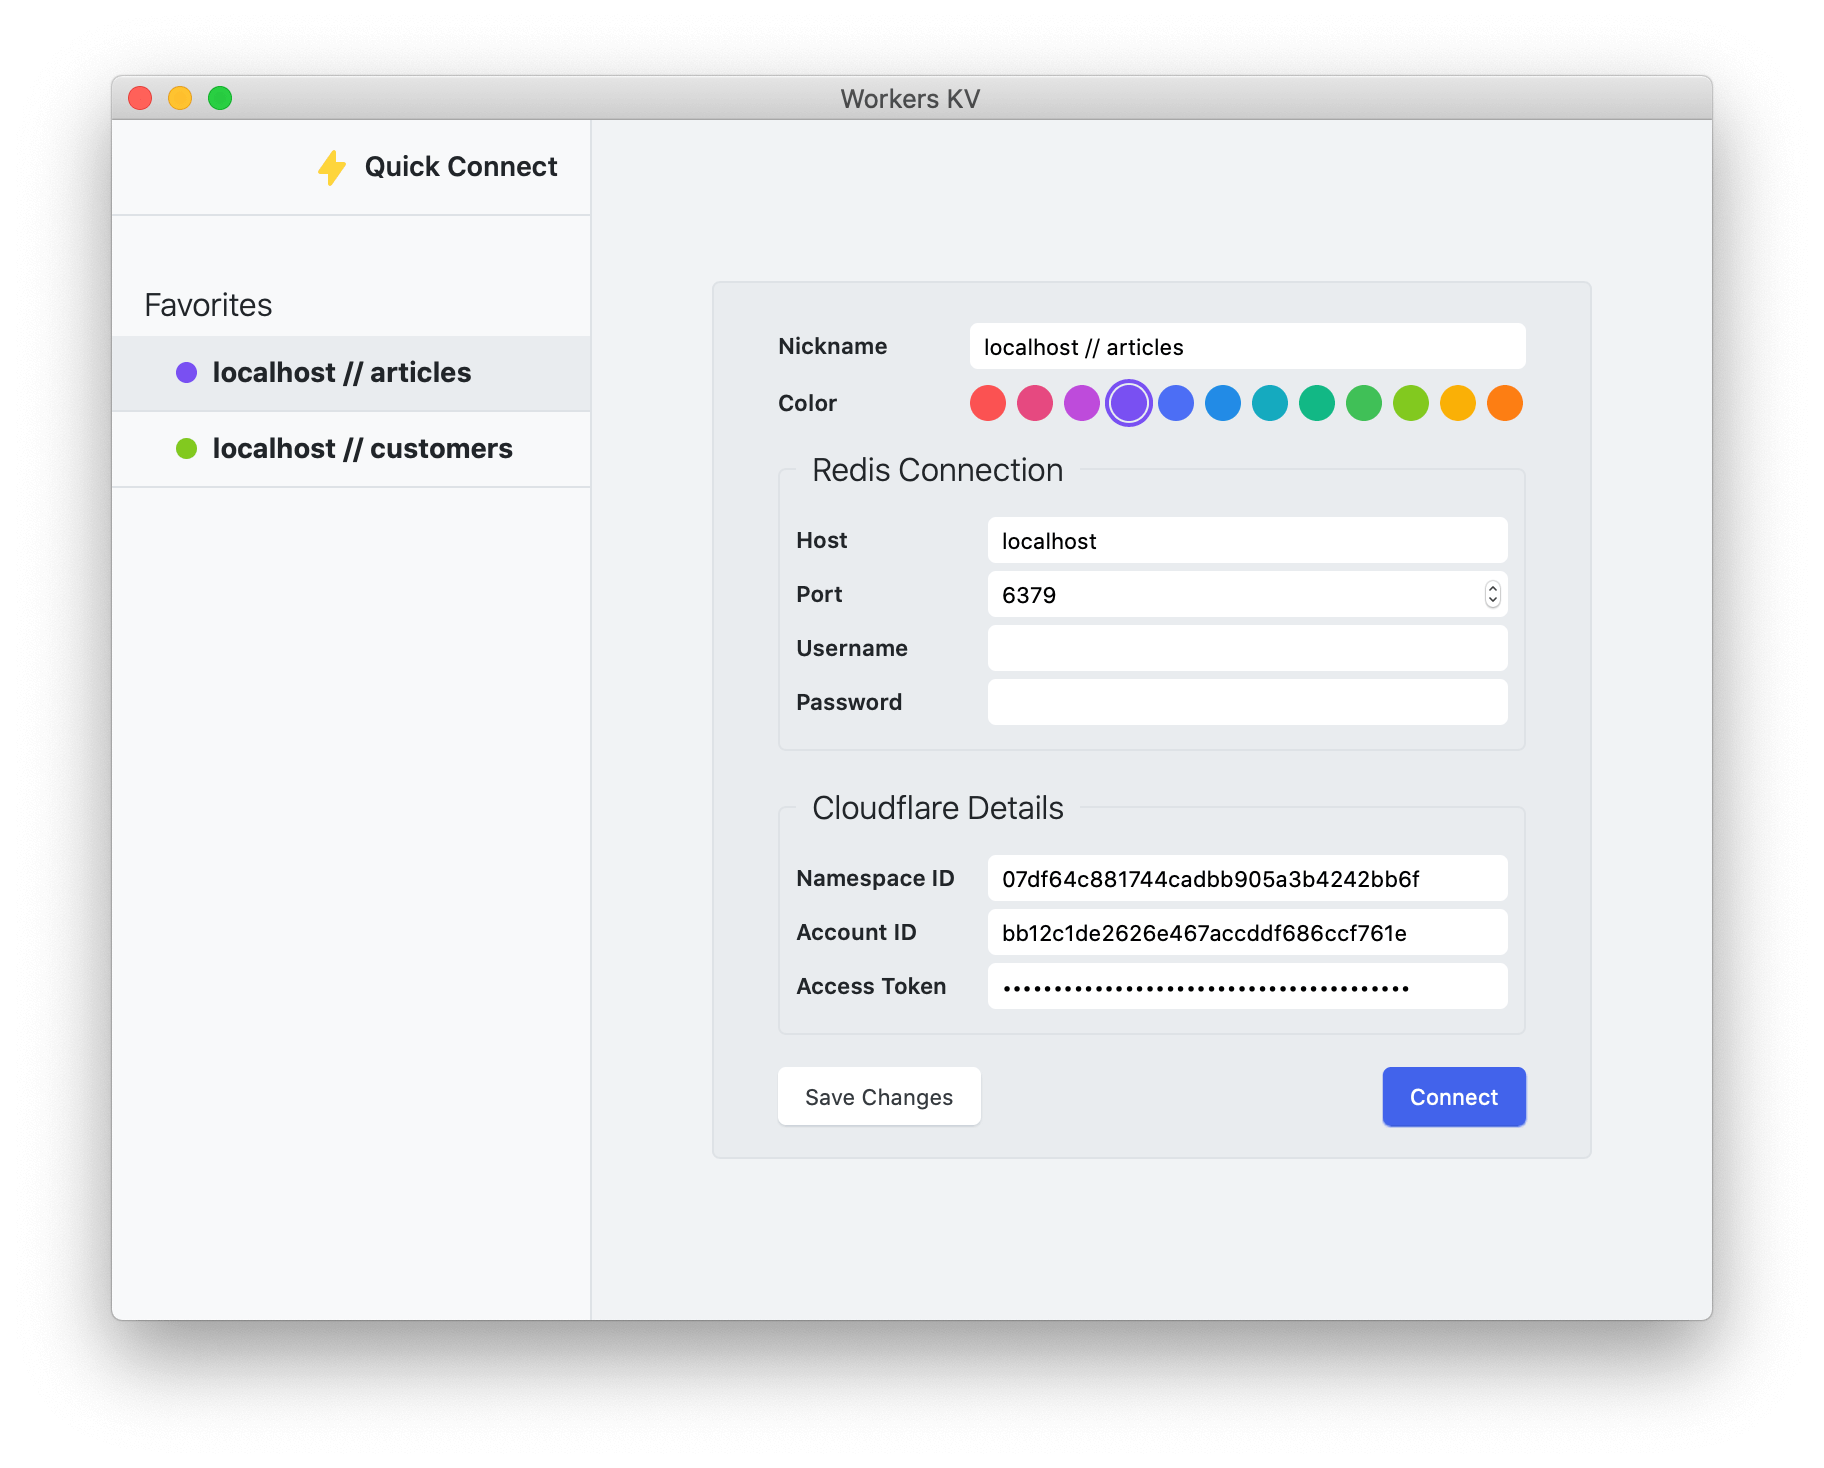The height and width of the screenshot is (1468, 1824).
Task: Focus the Redis Password input field
Action: 1247,703
